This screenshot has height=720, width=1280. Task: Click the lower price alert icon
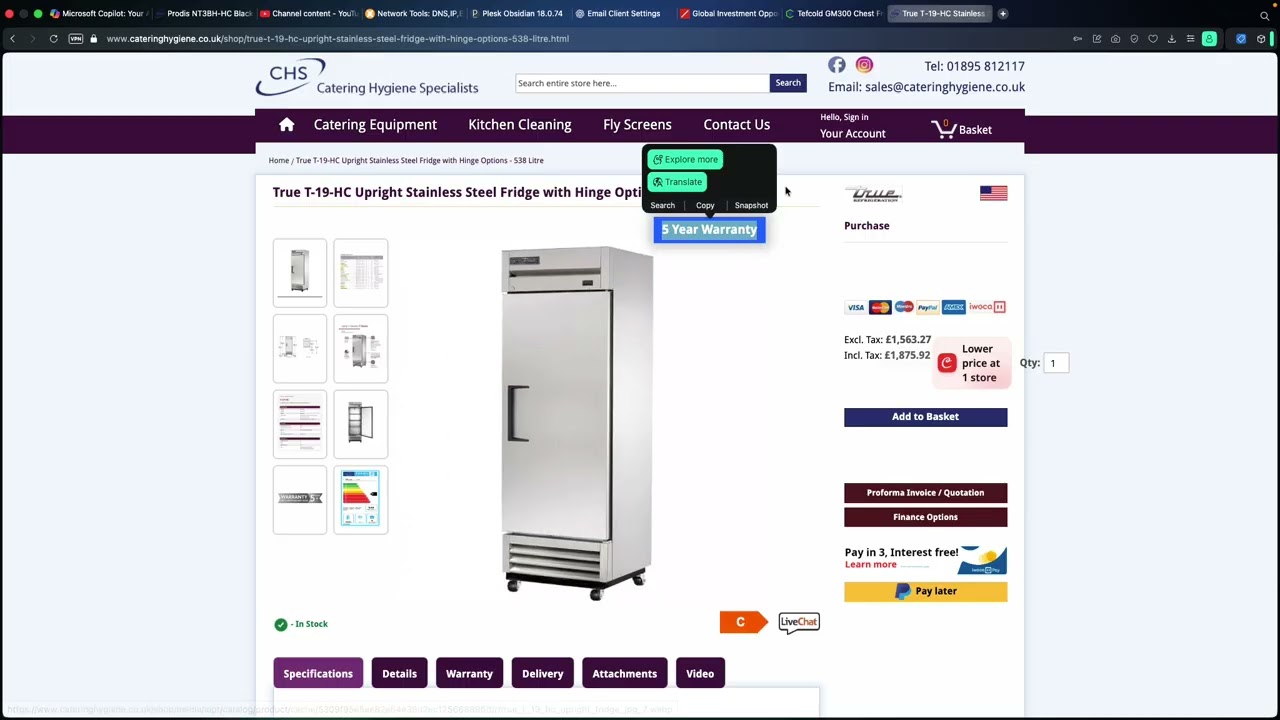947,363
